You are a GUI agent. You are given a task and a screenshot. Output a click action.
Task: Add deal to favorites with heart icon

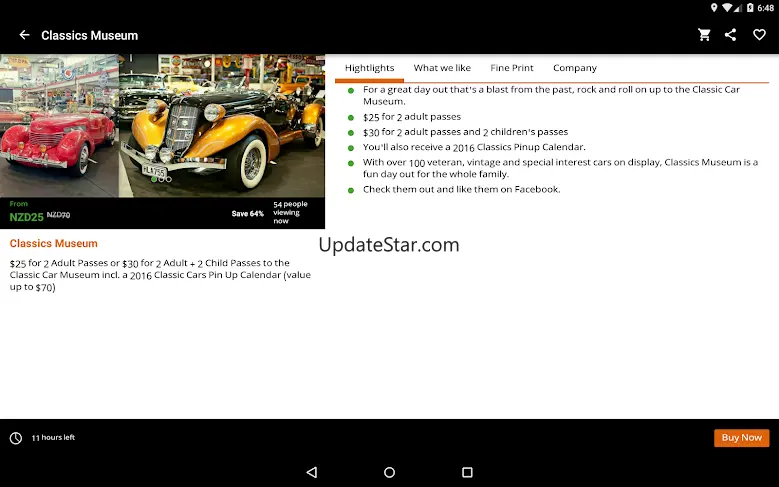click(x=759, y=35)
